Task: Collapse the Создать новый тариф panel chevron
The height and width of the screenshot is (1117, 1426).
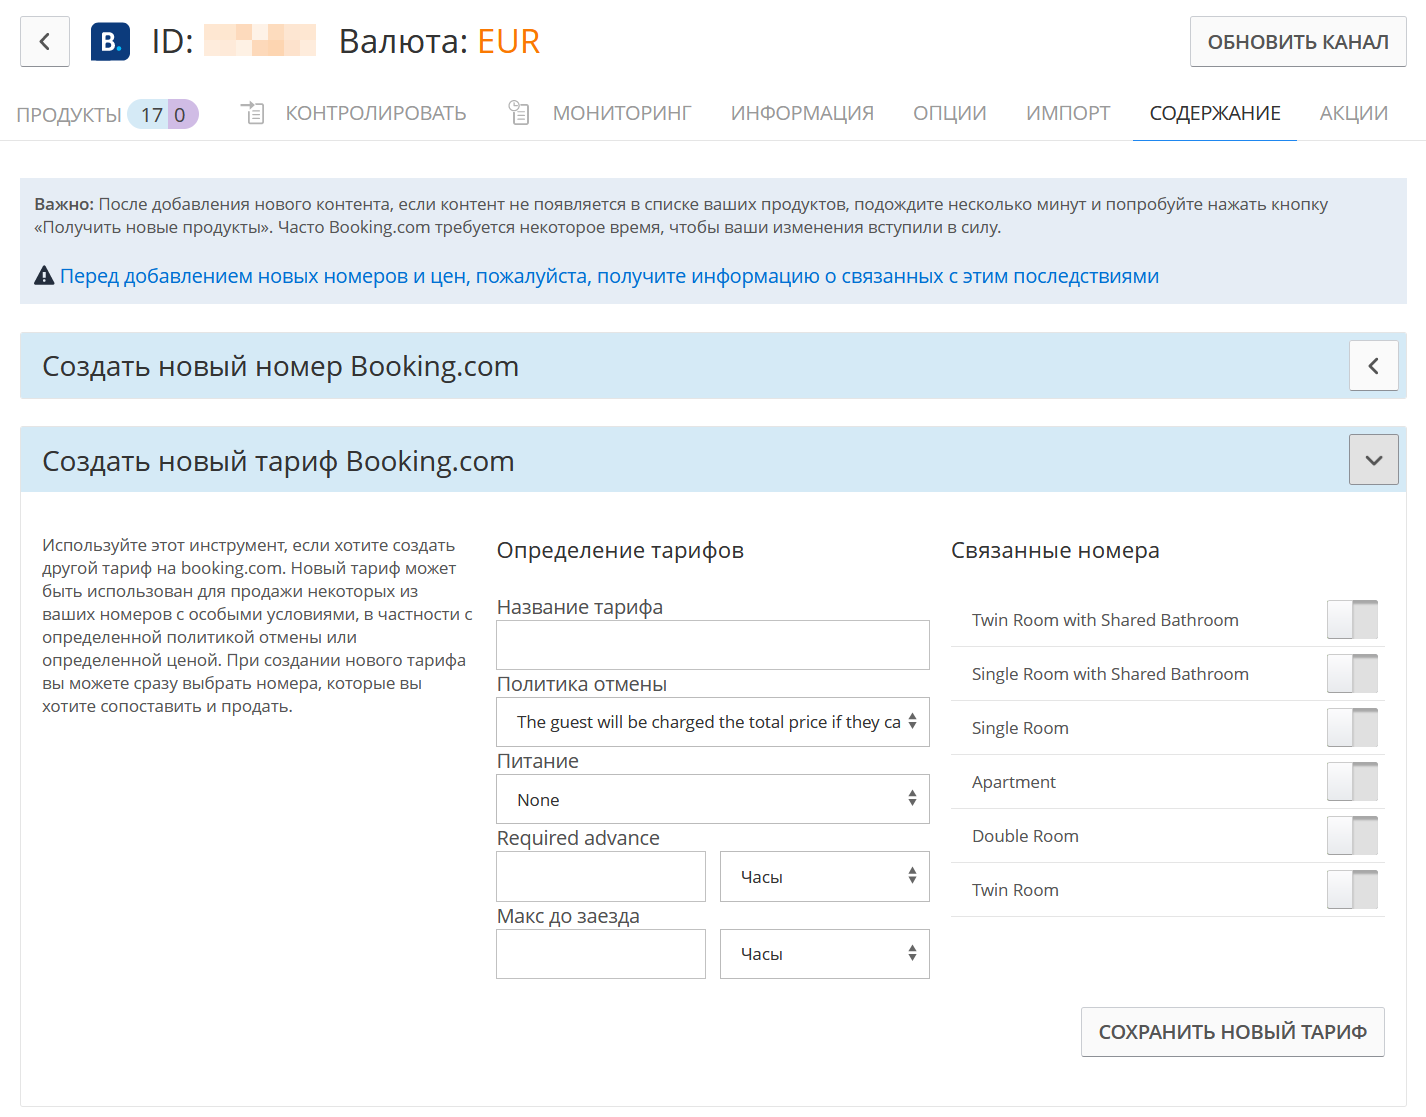Action: click(1374, 460)
